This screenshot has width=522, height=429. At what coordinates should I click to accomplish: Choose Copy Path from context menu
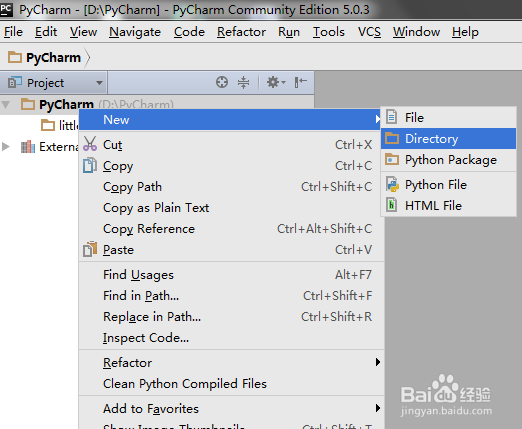click(231, 187)
